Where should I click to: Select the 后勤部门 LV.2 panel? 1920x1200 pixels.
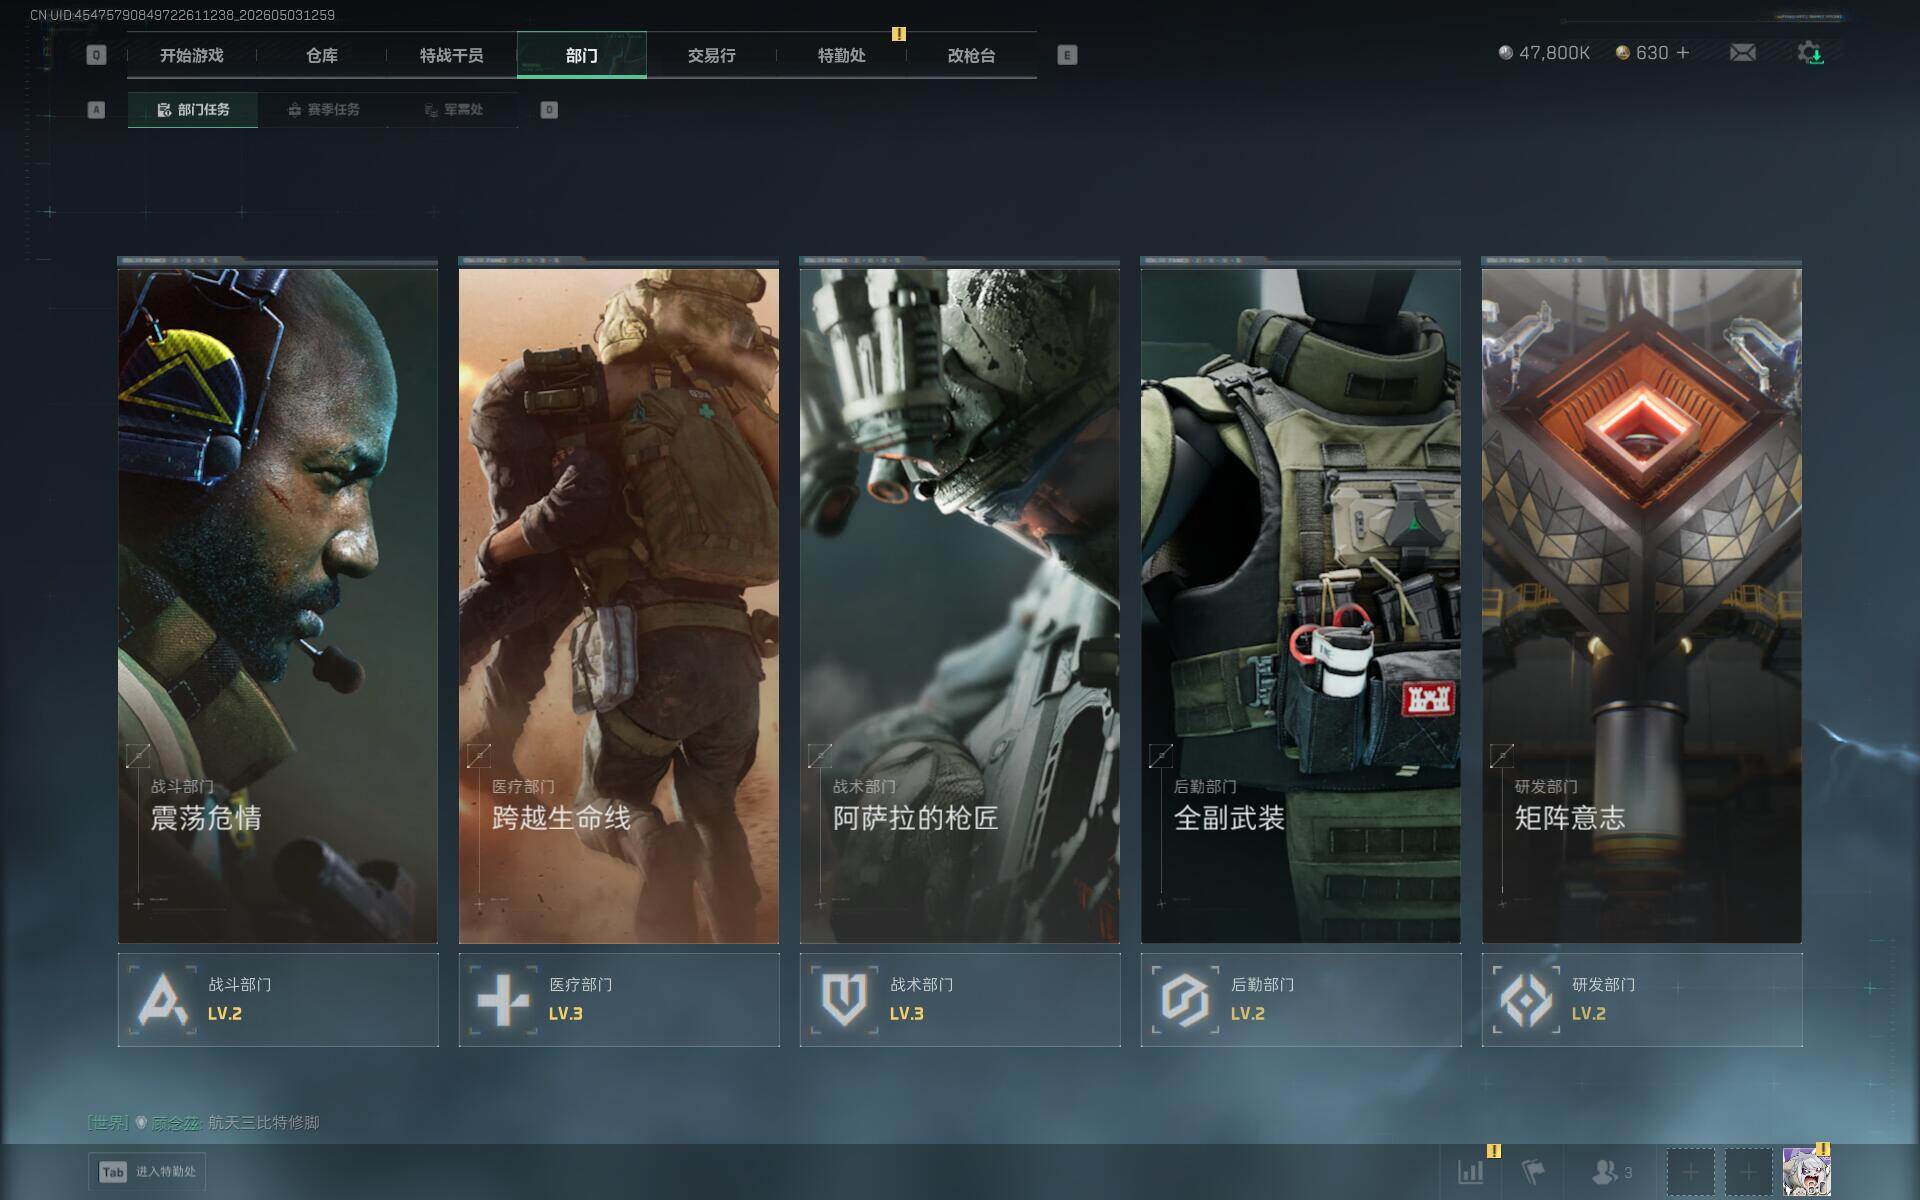(1301, 1000)
